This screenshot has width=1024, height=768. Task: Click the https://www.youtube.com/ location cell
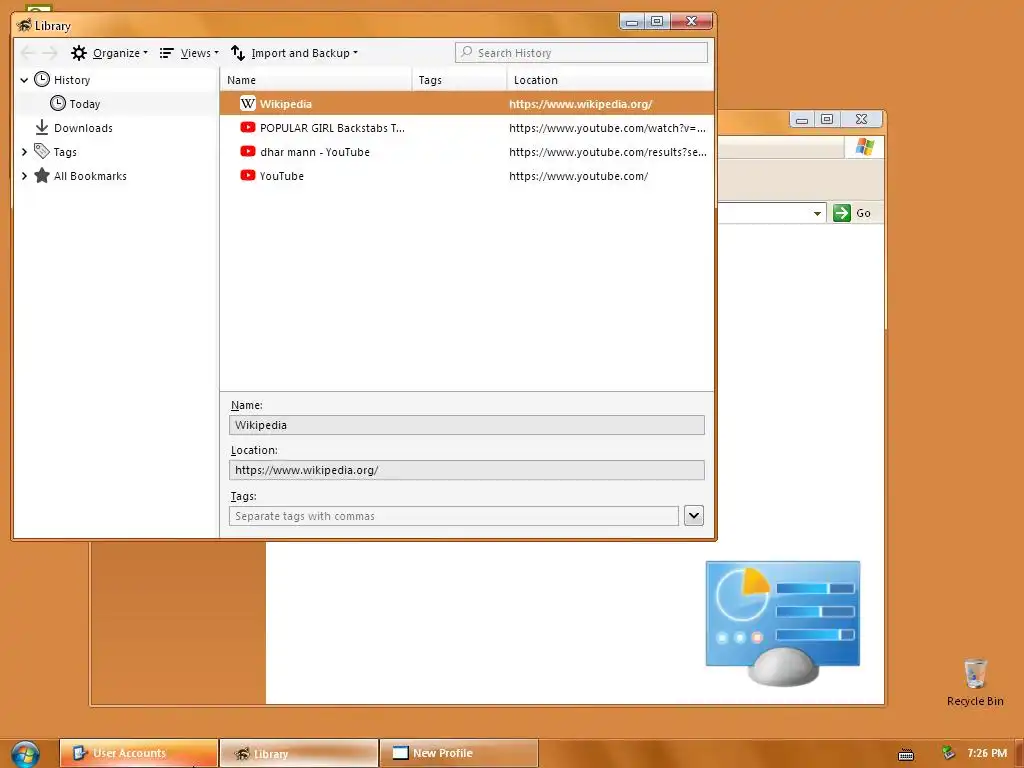click(x=579, y=176)
